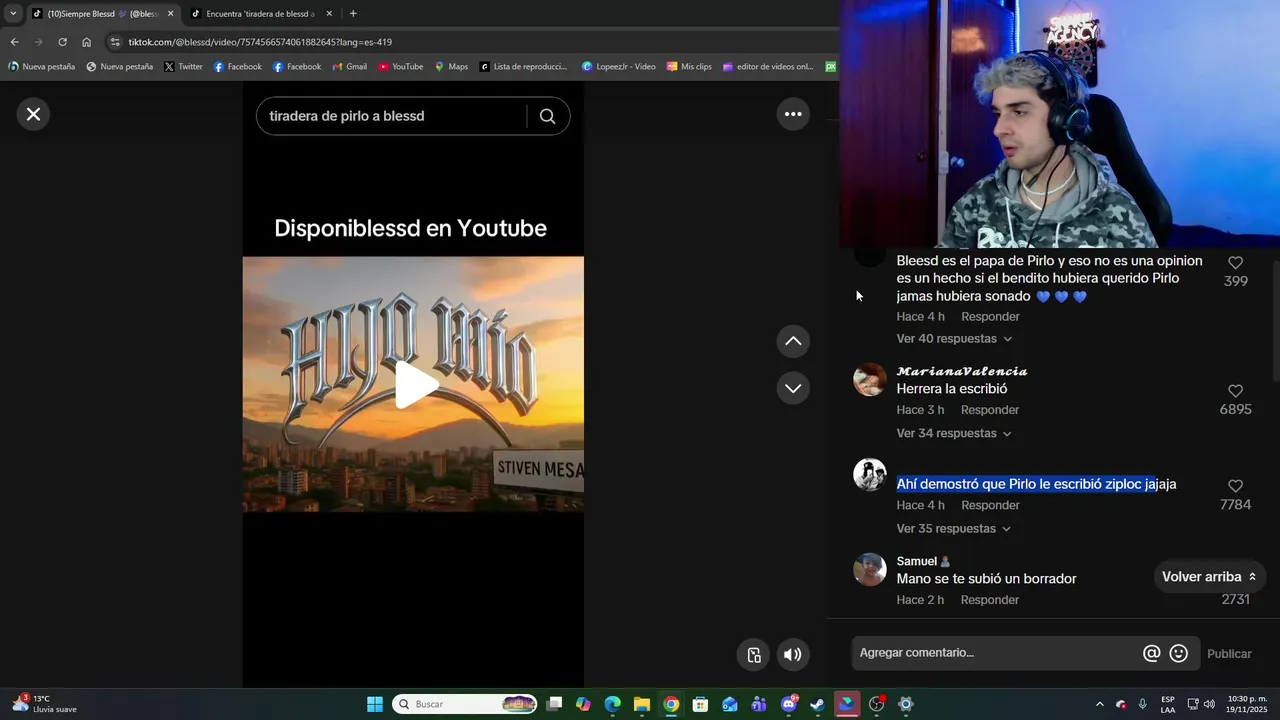Reply to the comment by Samuel

click(x=990, y=600)
